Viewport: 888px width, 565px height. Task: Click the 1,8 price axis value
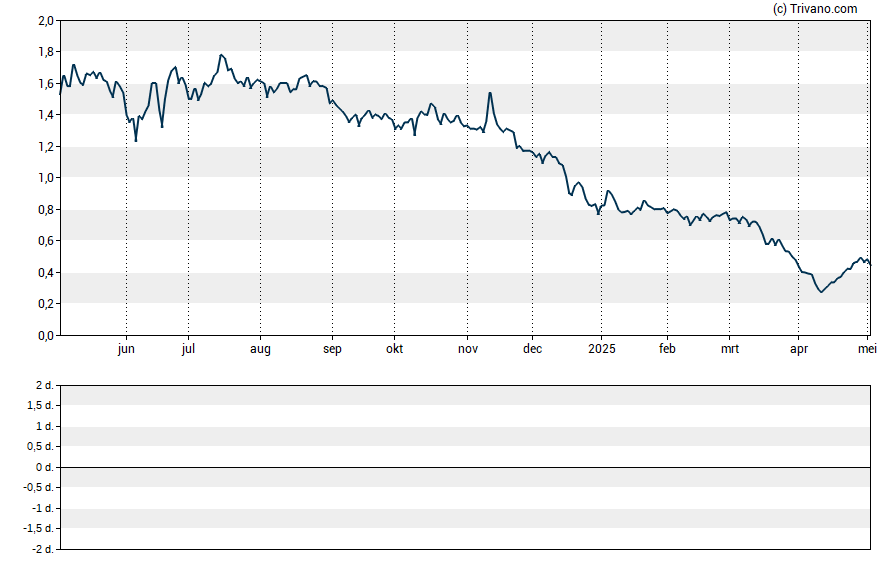click(46, 52)
